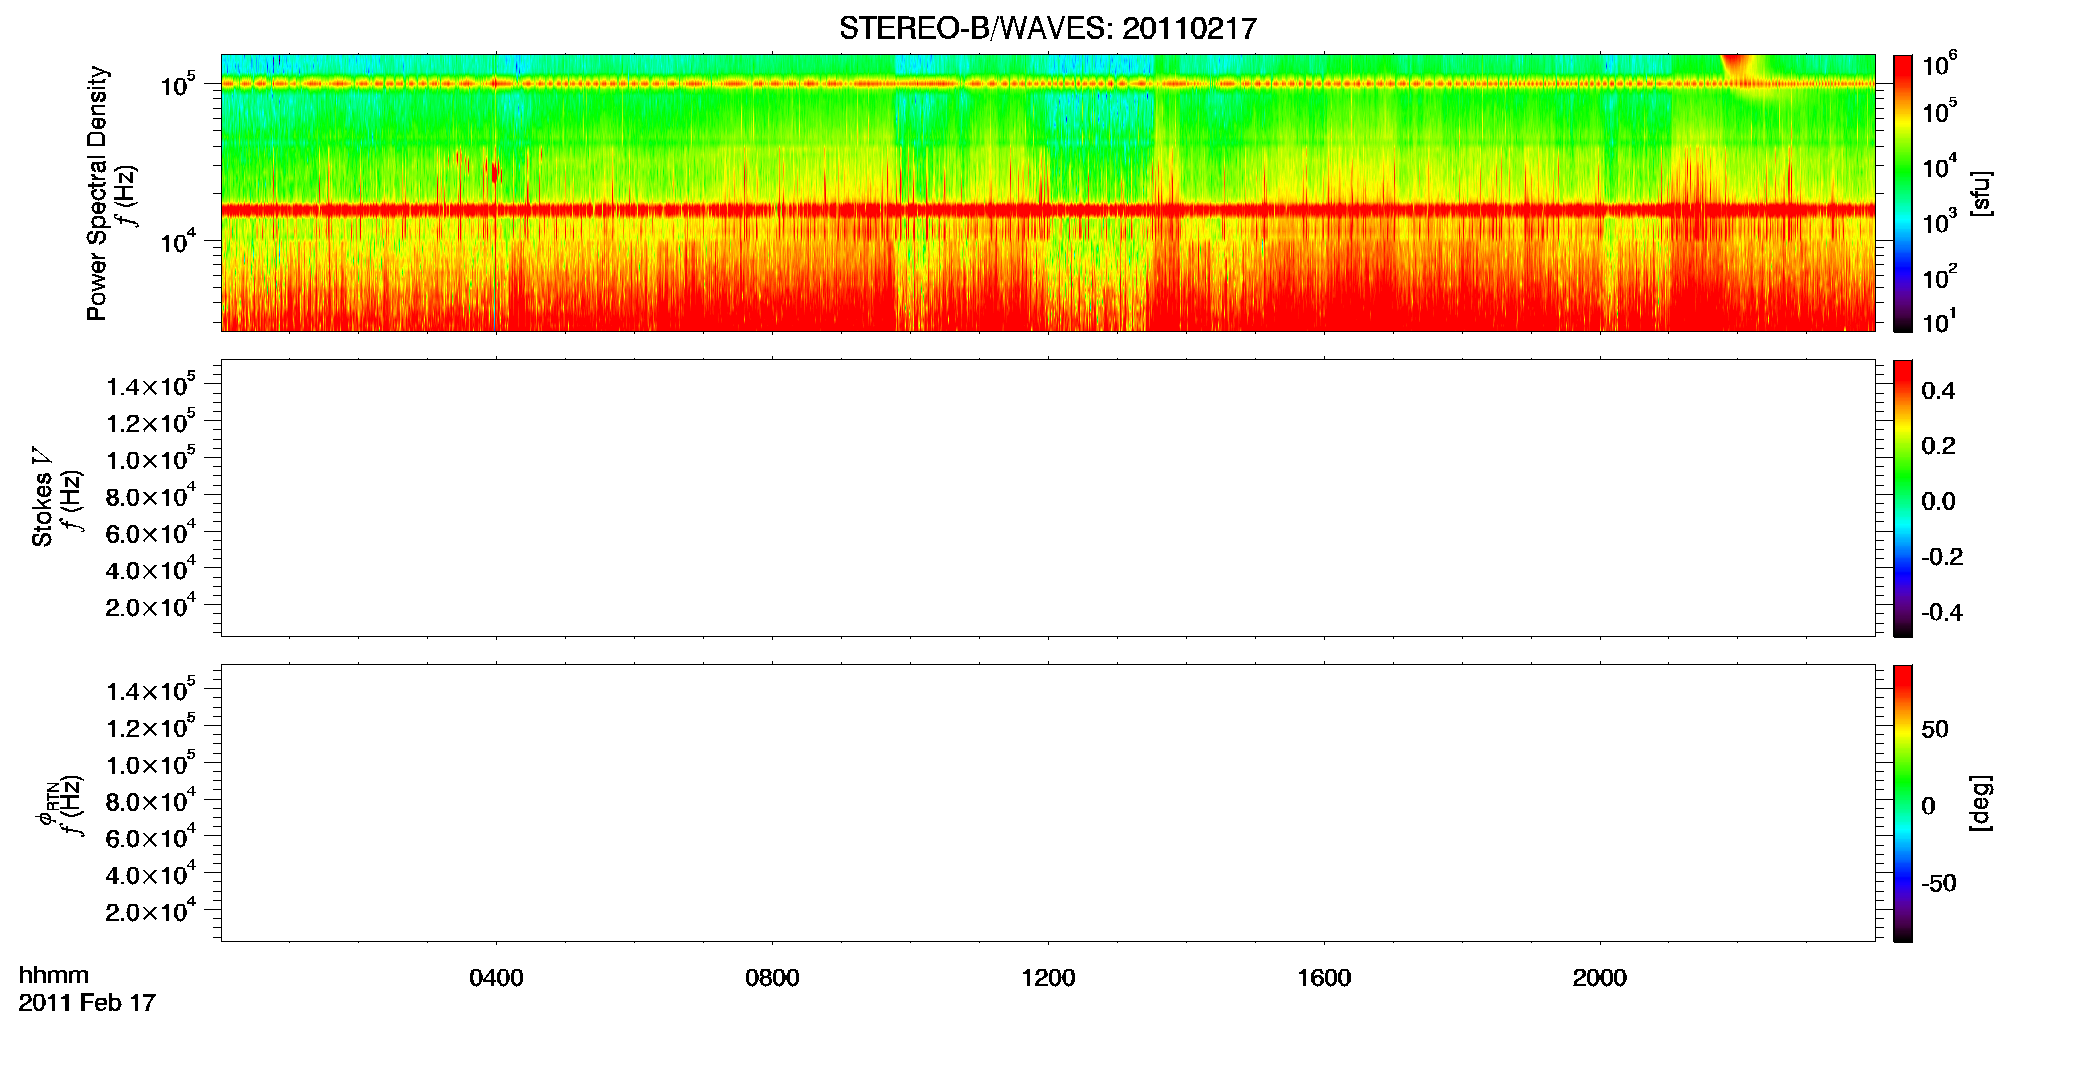2096x1080 pixels.
Task: Click the 0.0 label on Stokes color bar
Action: coord(1938,502)
